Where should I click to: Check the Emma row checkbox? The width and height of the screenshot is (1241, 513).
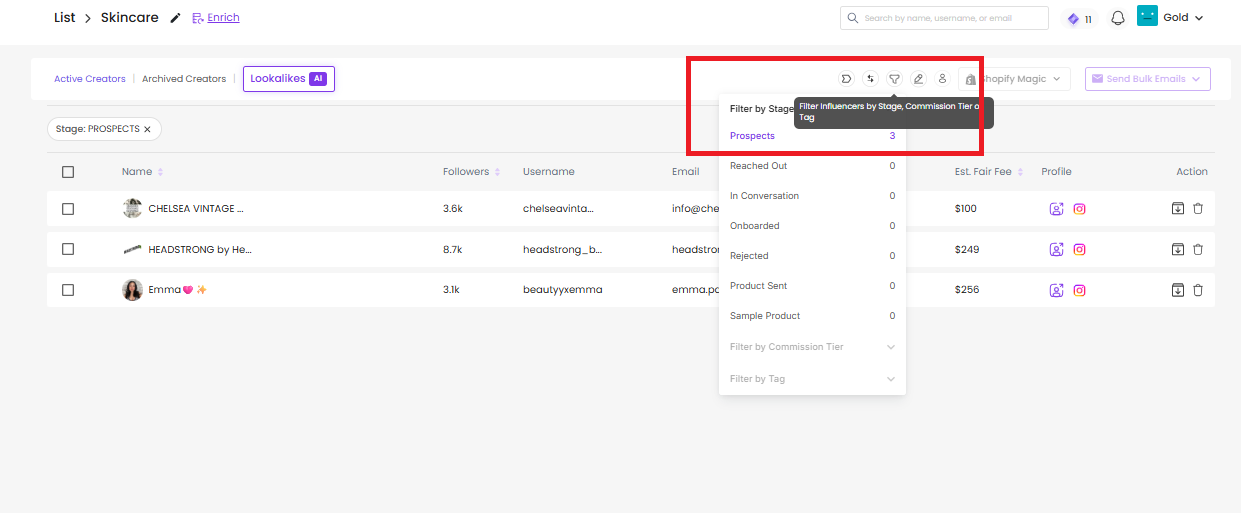pos(68,290)
